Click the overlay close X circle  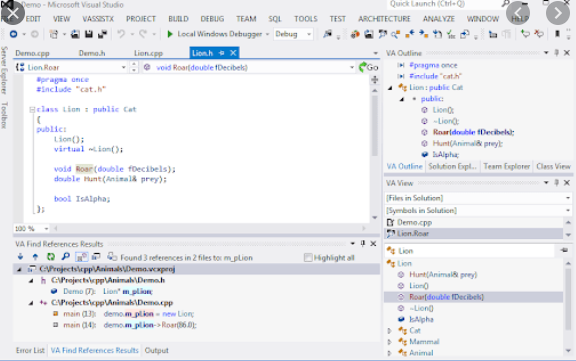click(x=13, y=14)
